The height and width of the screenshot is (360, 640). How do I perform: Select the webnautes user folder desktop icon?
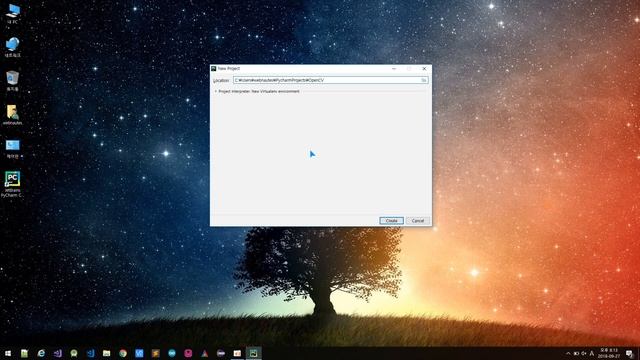click(x=12, y=115)
